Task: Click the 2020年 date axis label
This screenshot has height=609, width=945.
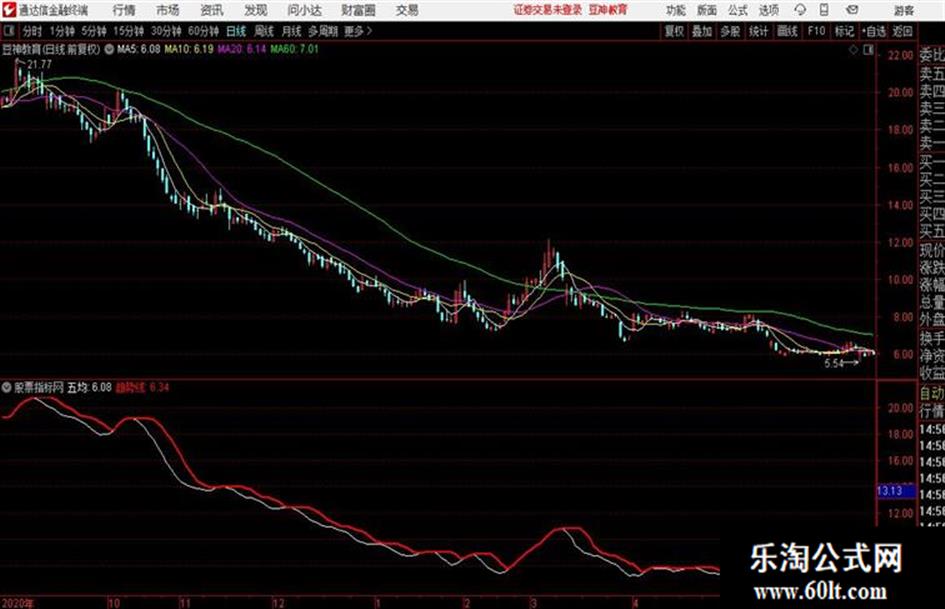Action: [18, 603]
